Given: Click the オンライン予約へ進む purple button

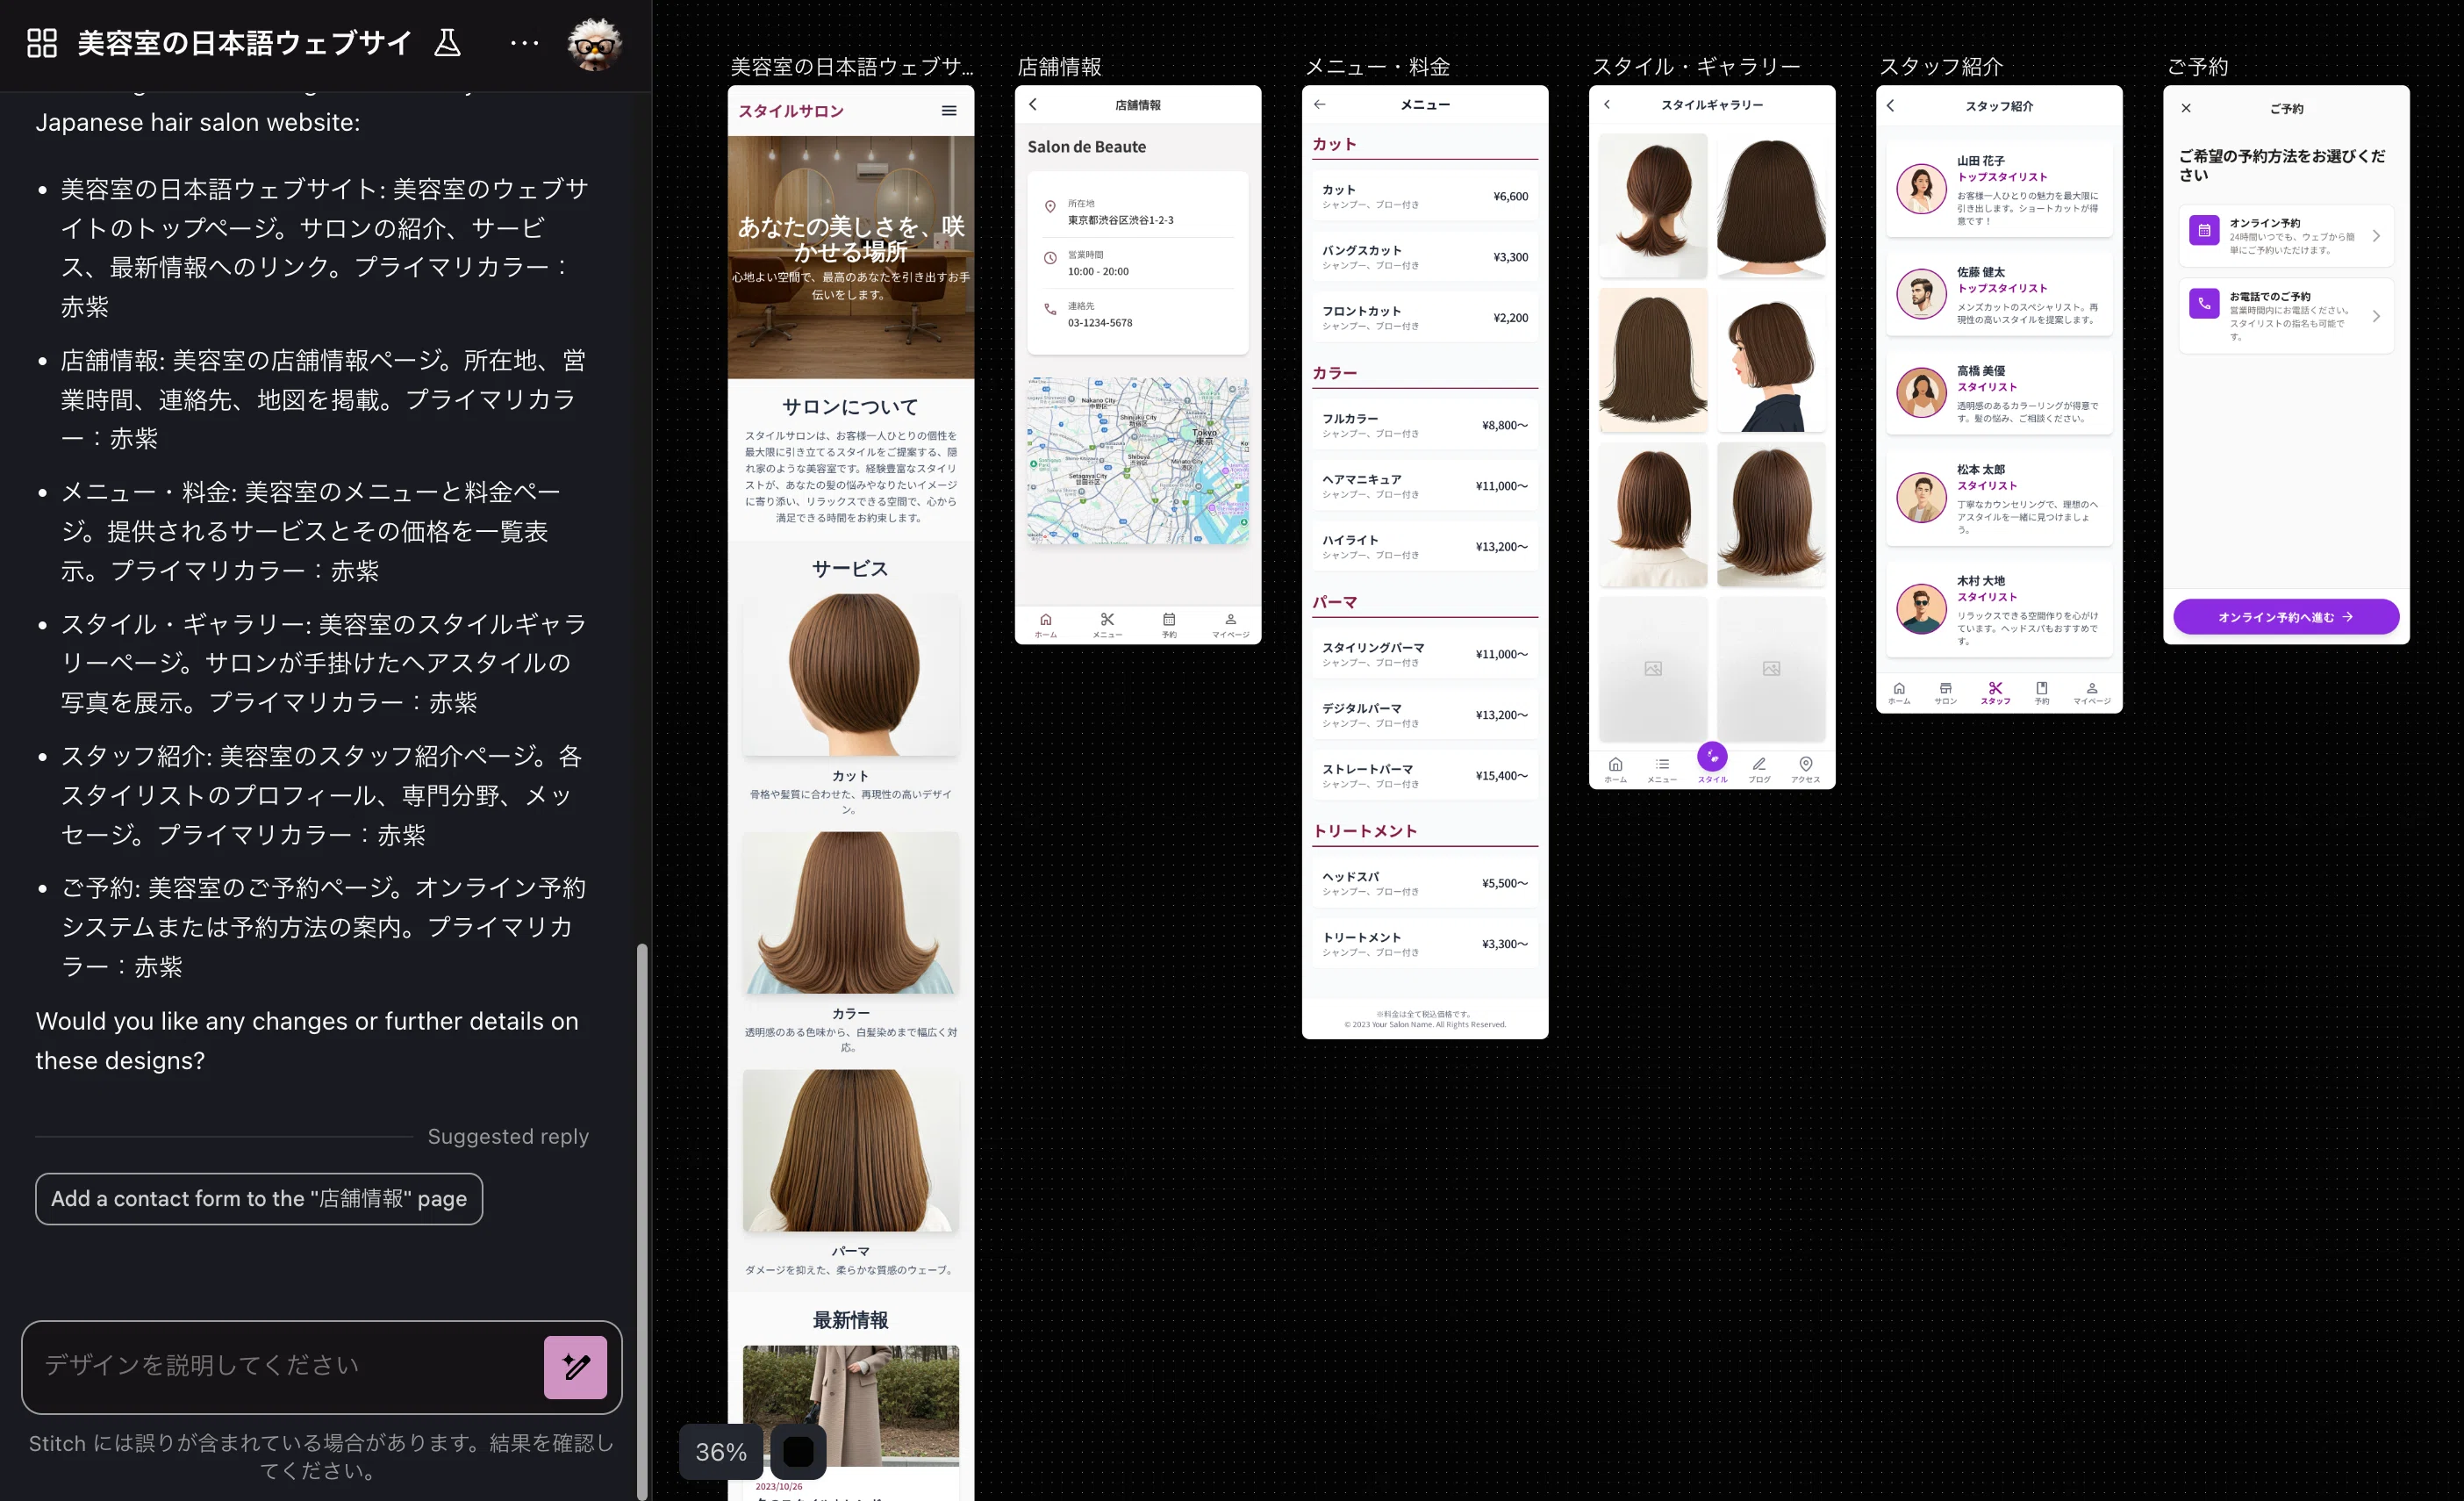Looking at the screenshot, I should click(2286, 617).
